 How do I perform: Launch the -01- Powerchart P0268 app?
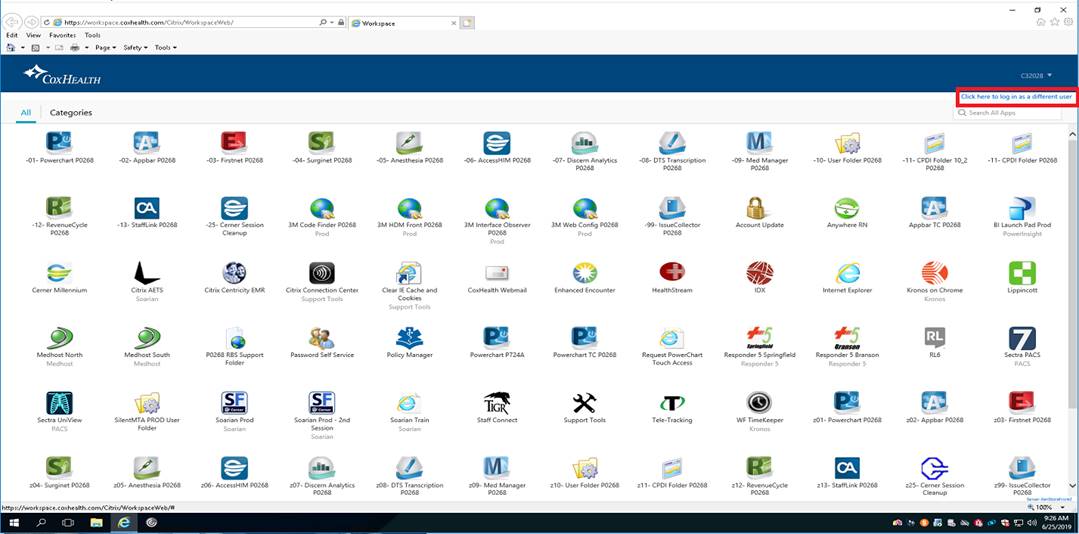pos(59,142)
